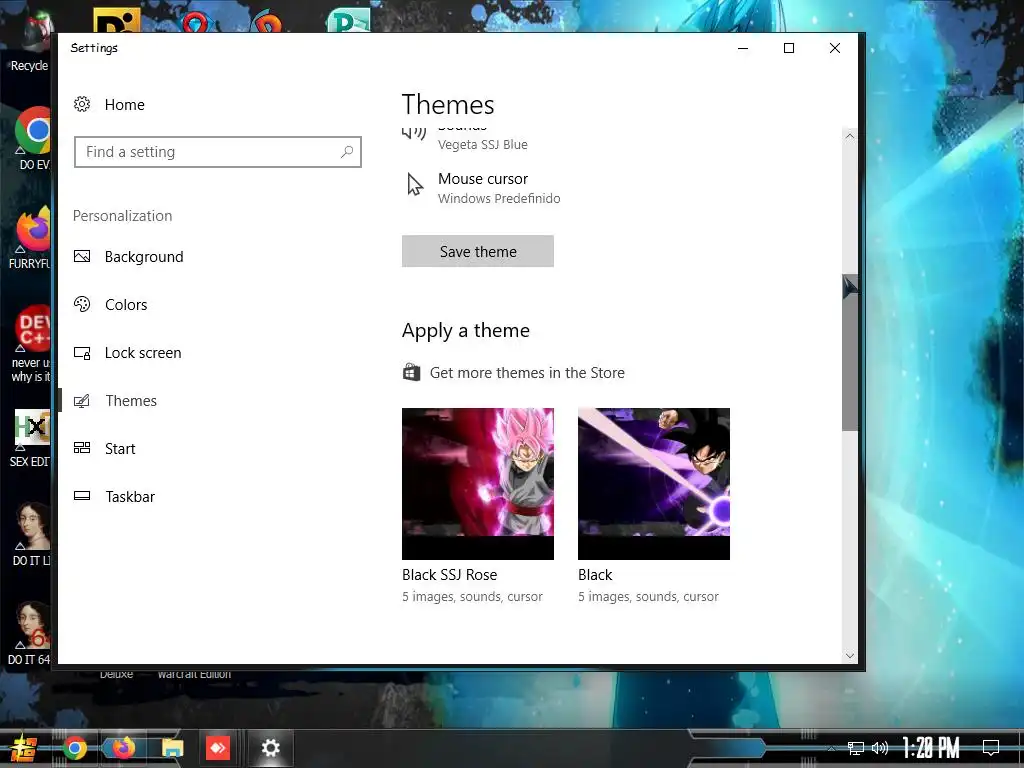Viewport: 1024px width, 768px height.
Task: Open the taskbar Start button
Action: coord(23,748)
